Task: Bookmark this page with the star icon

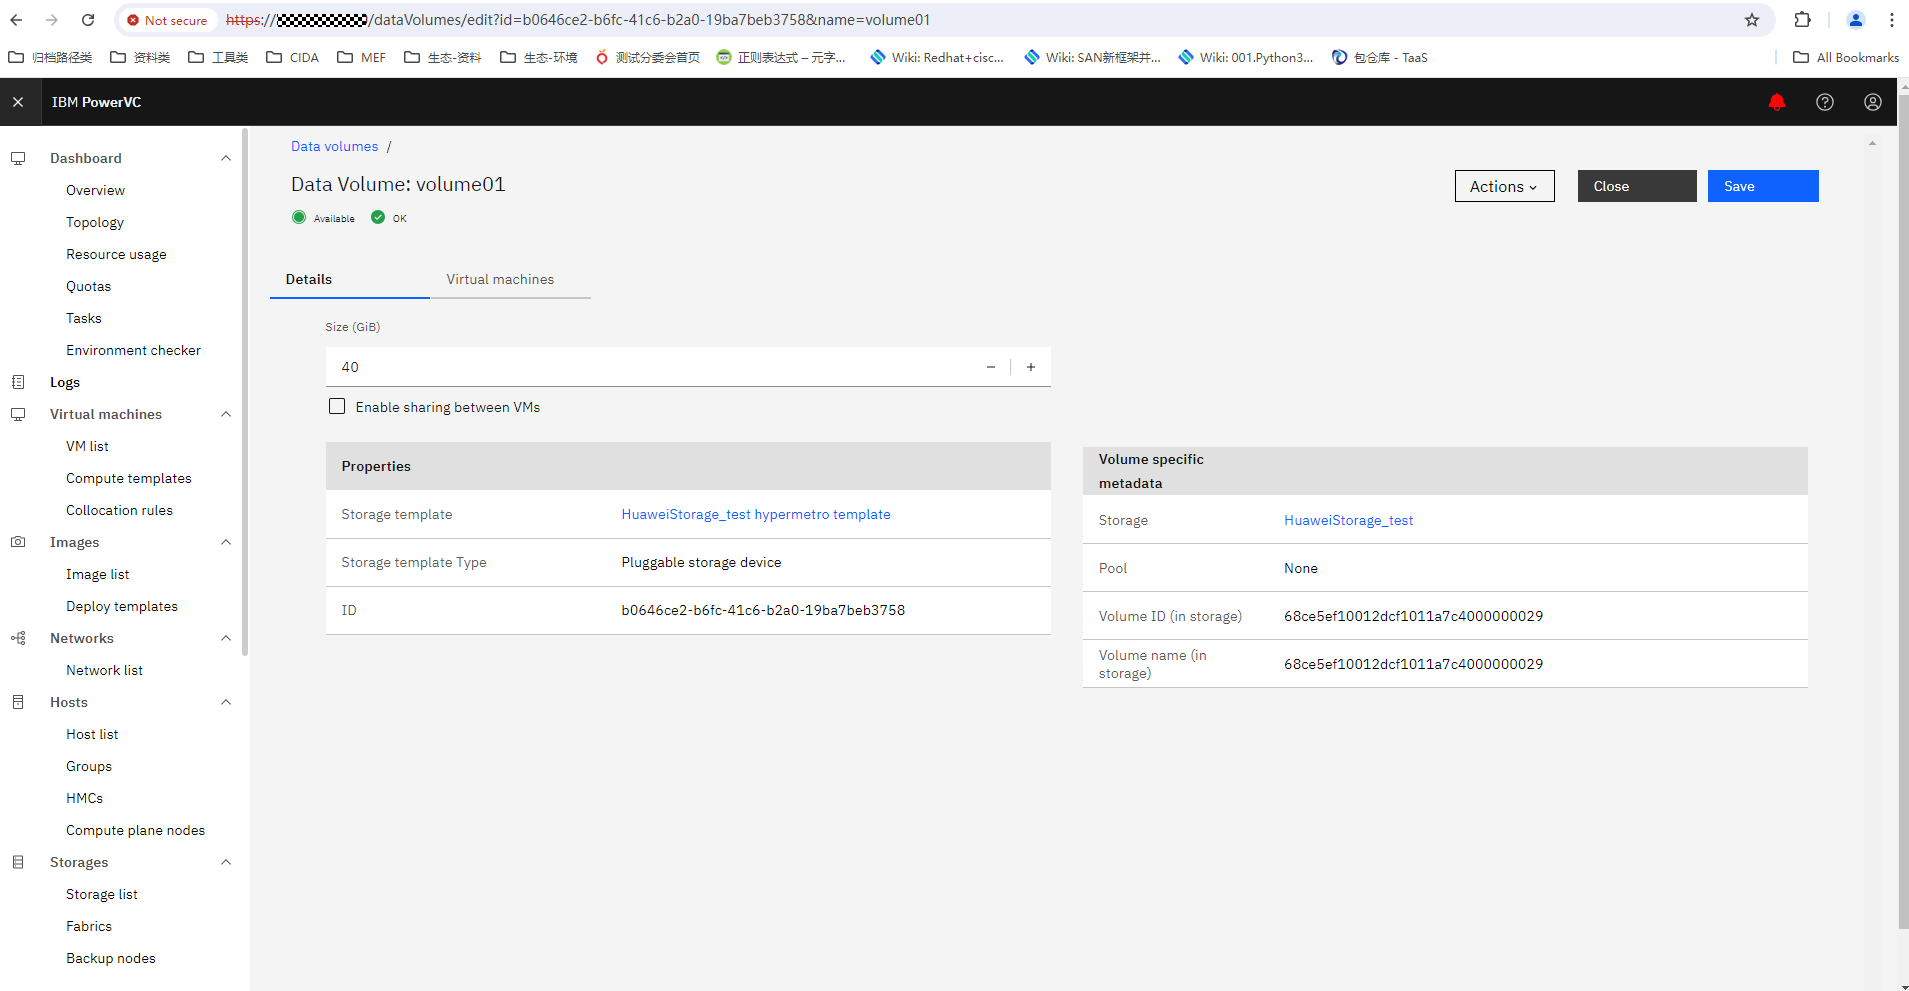Action: [1752, 20]
